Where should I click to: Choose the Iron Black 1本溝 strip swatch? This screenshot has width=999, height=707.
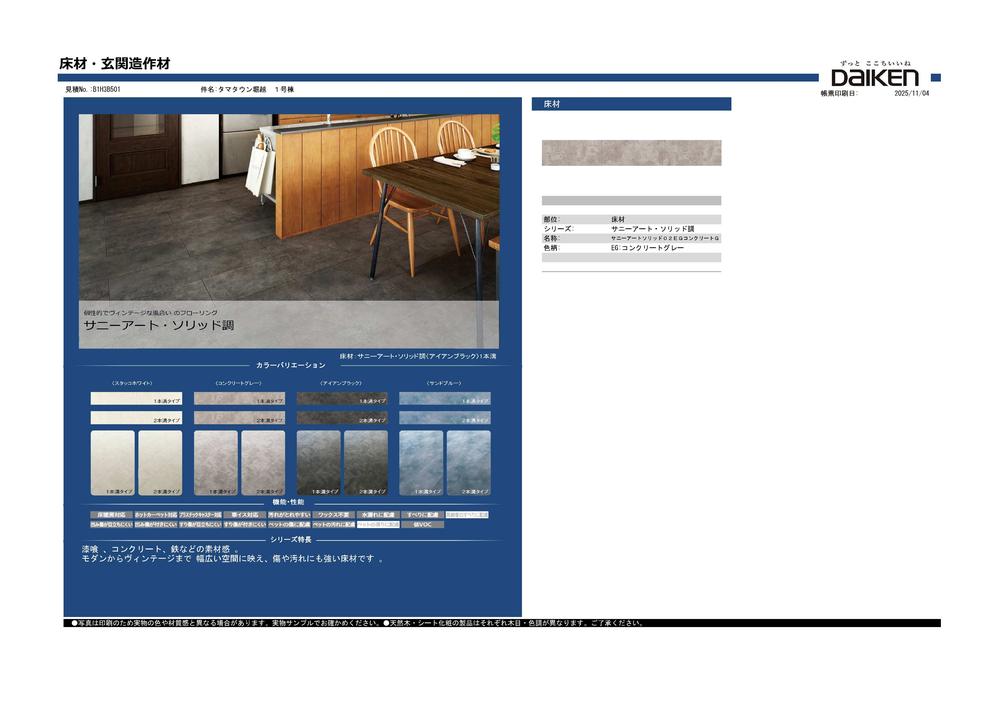coord(342,399)
